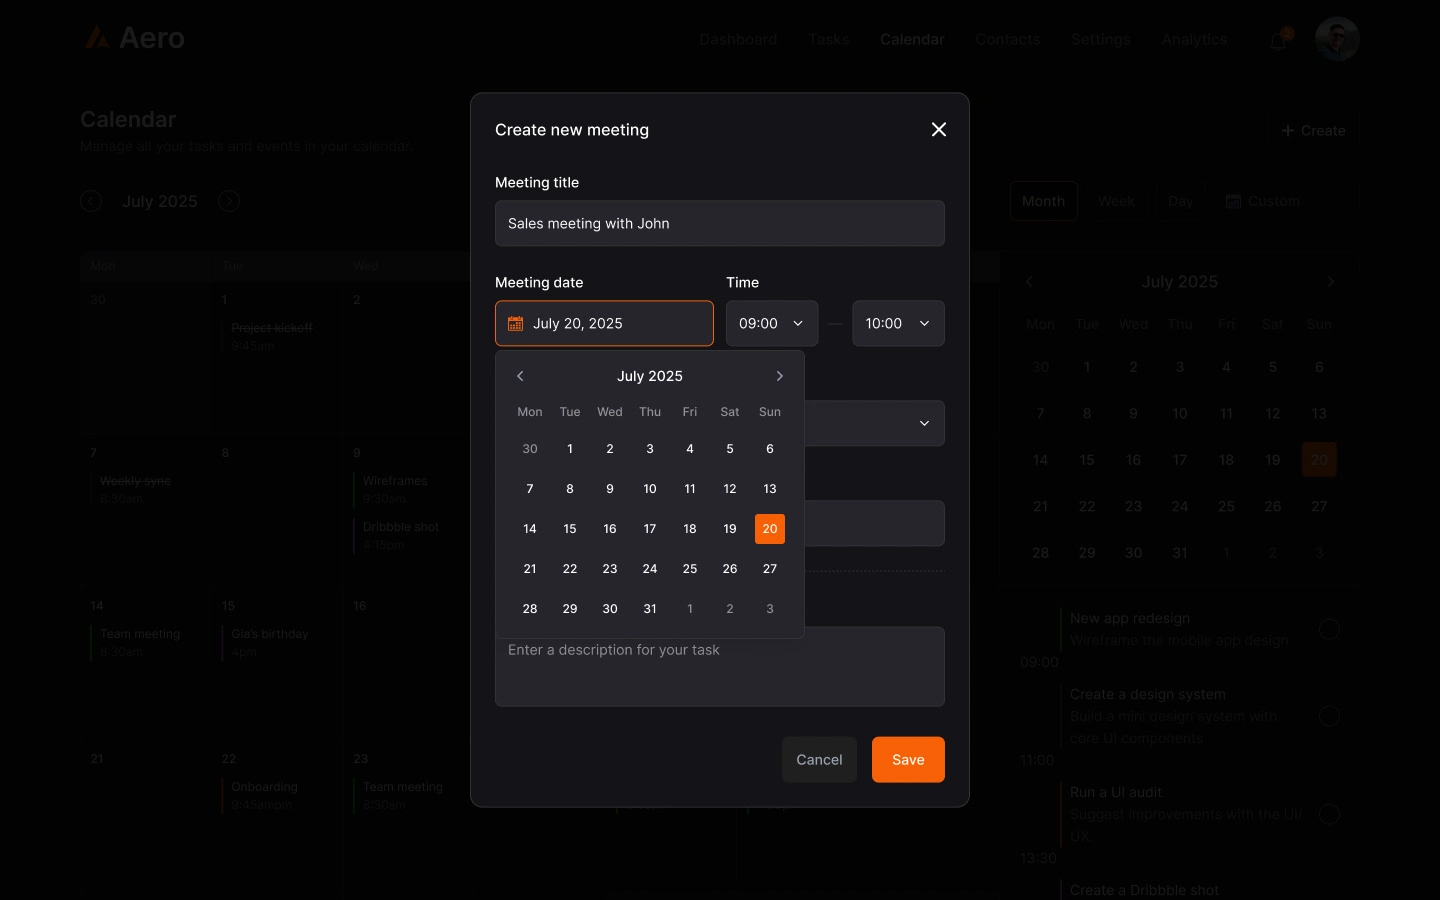
Task: Open the Contacts page from the navigation
Action: (1008, 39)
